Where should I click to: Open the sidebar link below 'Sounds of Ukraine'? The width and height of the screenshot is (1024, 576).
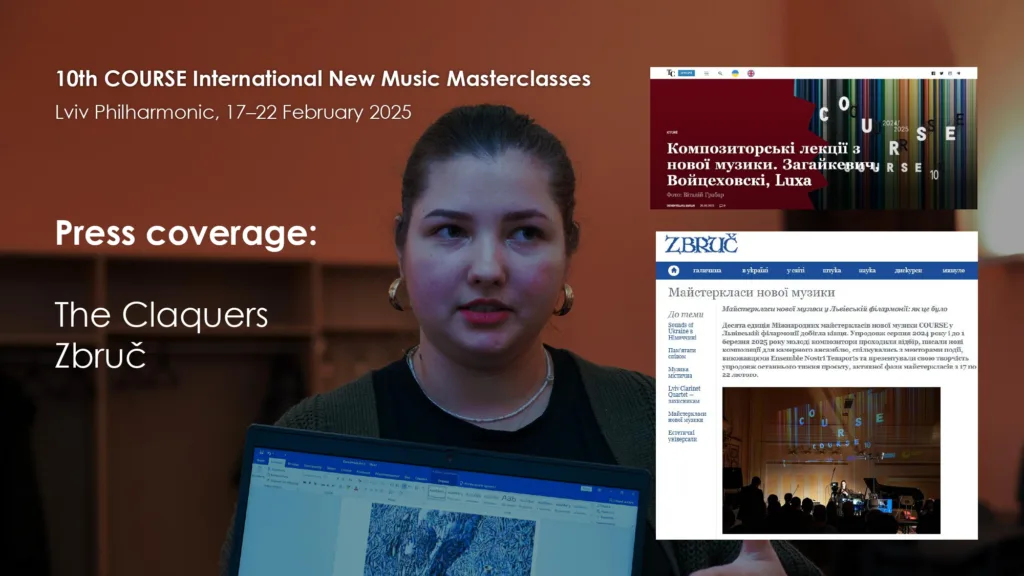[x=682, y=353]
